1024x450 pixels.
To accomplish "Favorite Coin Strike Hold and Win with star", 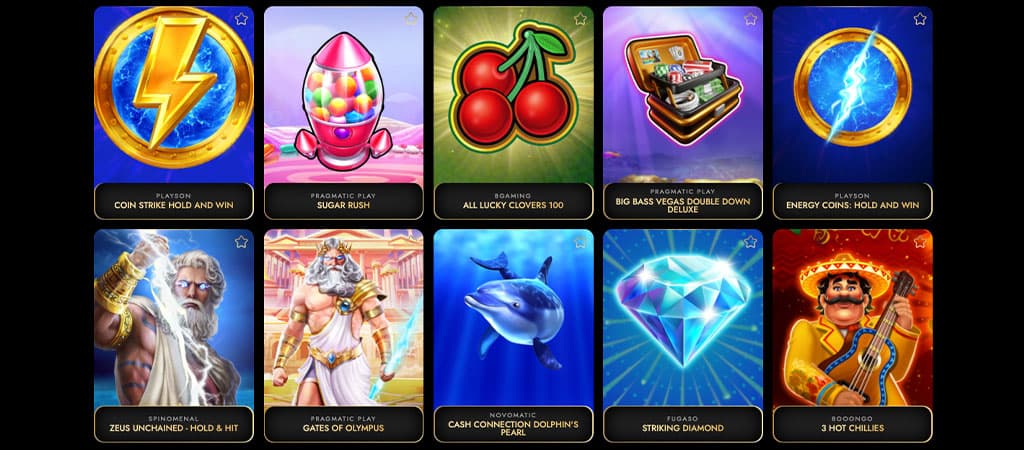I will [x=241, y=19].
